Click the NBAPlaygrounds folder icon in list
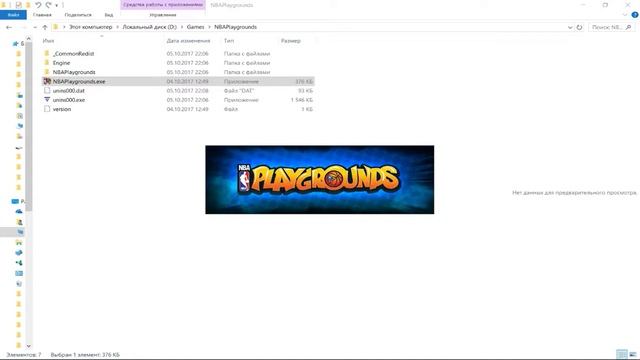 click(x=47, y=72)
